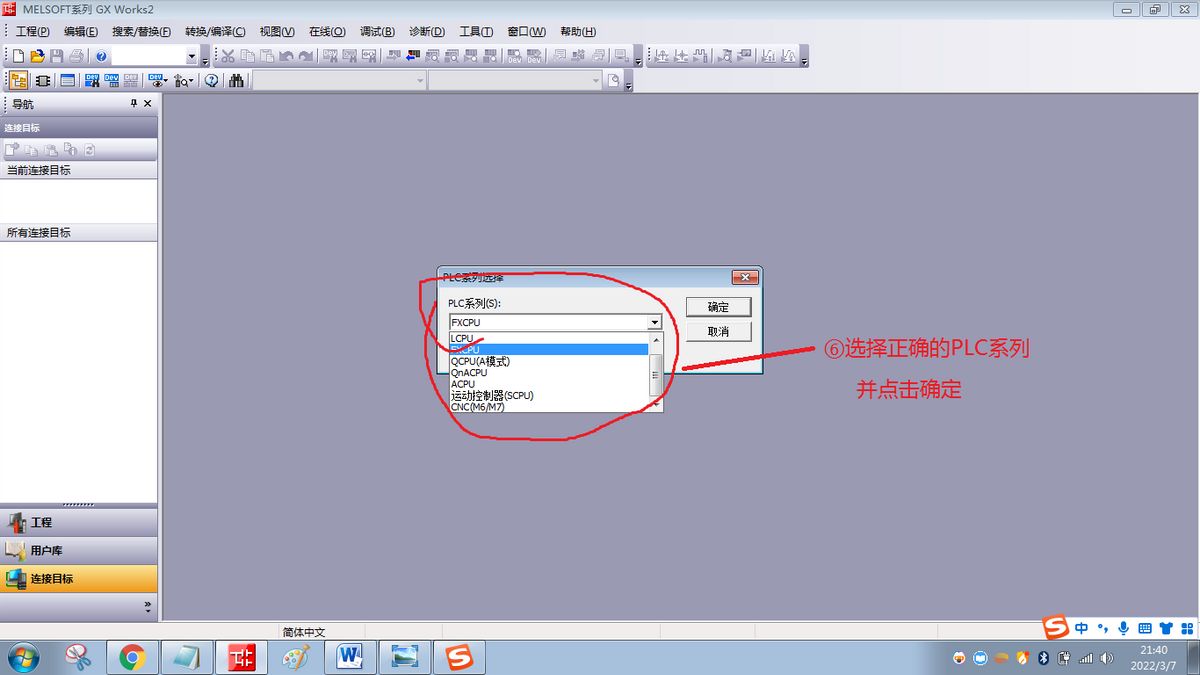Open Google Chrome from the taskbar
1200x675 pixels.
[x=132, y=657]
